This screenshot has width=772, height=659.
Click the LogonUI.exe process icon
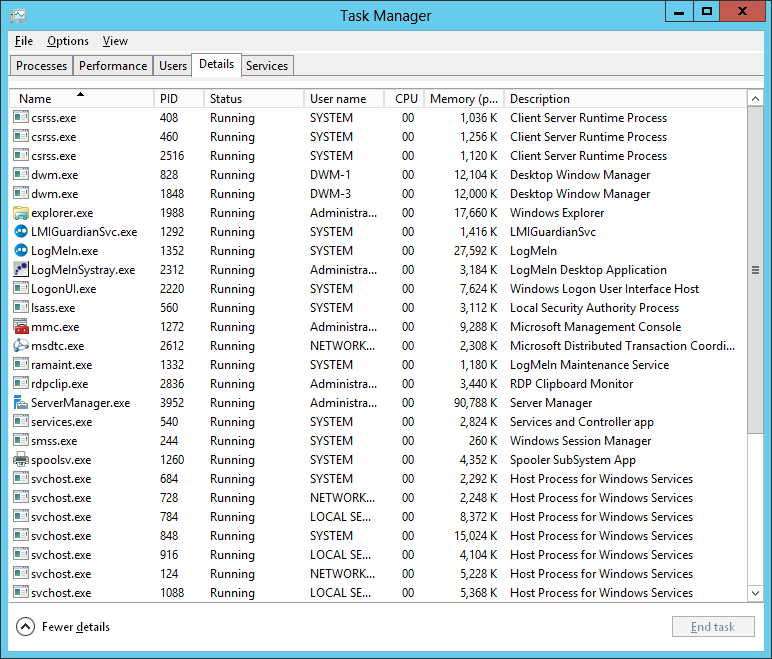21,289
